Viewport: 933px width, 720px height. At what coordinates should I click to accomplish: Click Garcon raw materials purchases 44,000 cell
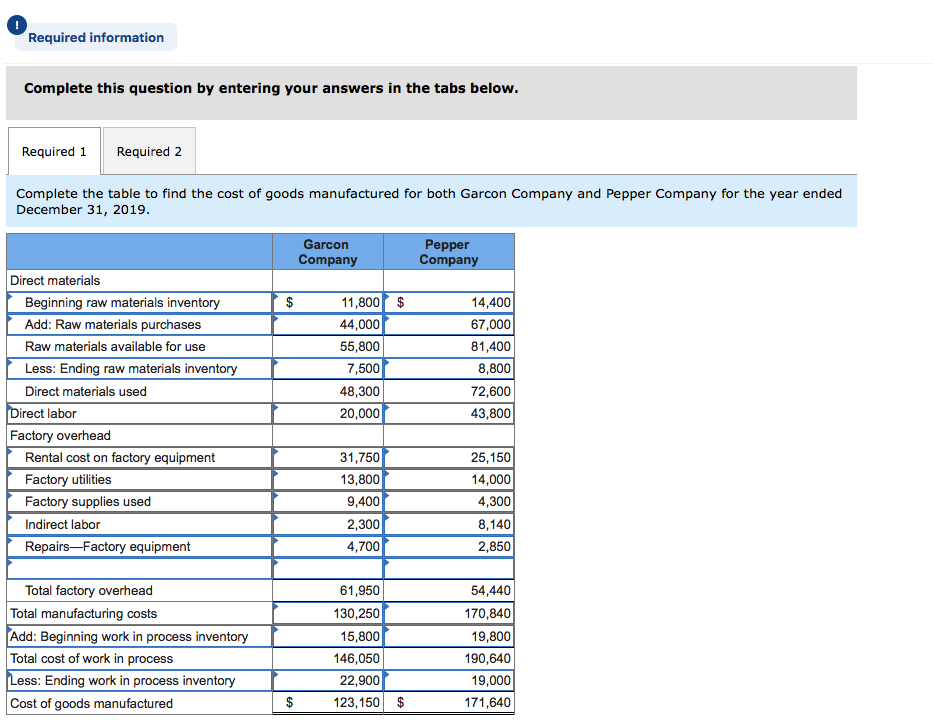tap(328, 324)
